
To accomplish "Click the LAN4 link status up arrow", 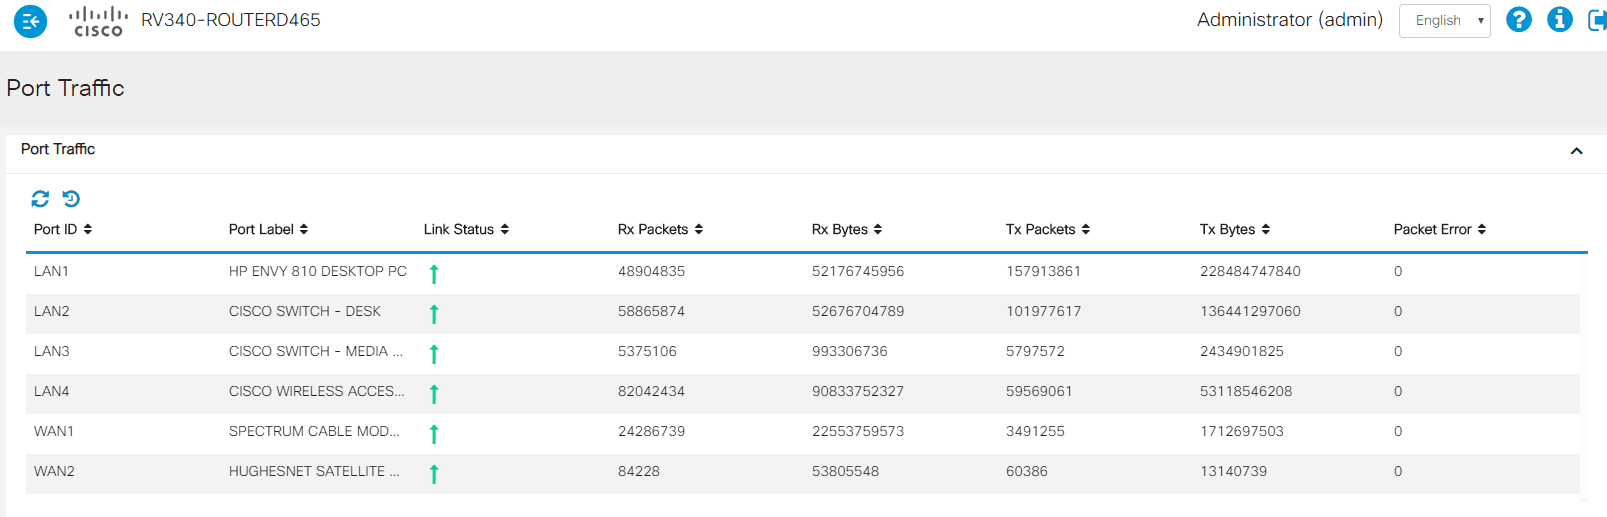I will (434, 393).
